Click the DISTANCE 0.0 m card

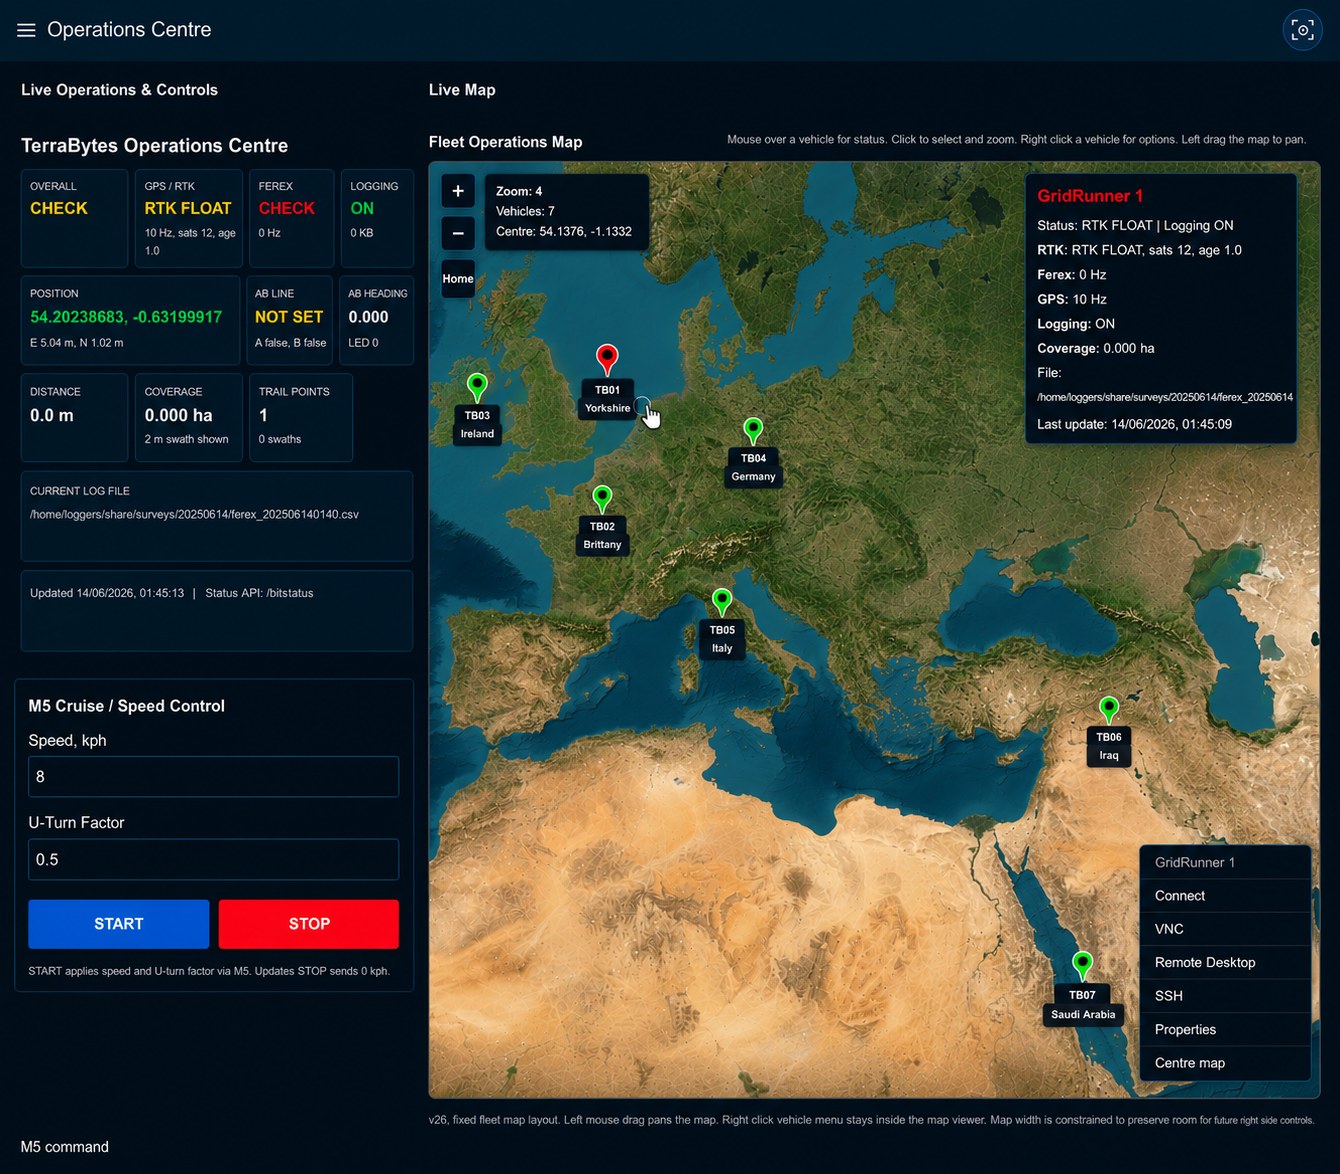click(75, 417)
